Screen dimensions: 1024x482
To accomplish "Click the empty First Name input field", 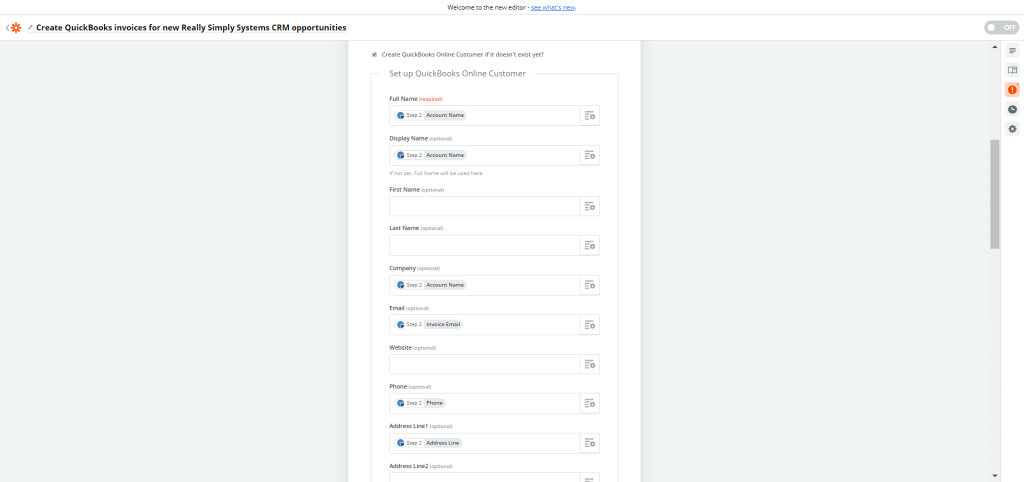I will pyautogui.click(x=485, y=206).
